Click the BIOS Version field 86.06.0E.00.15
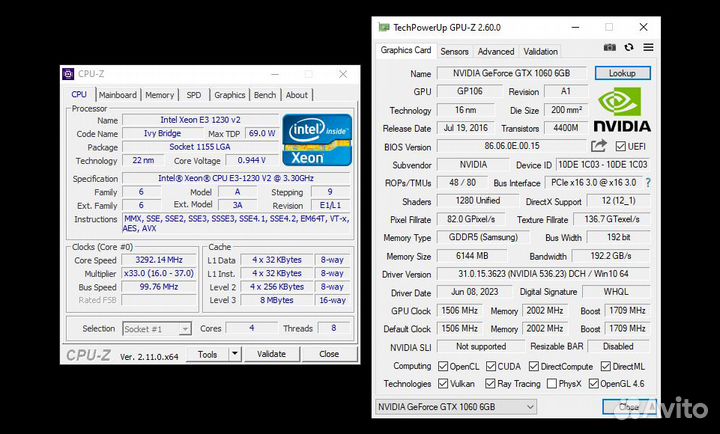 pyautogui.click(x=512, y=146)
